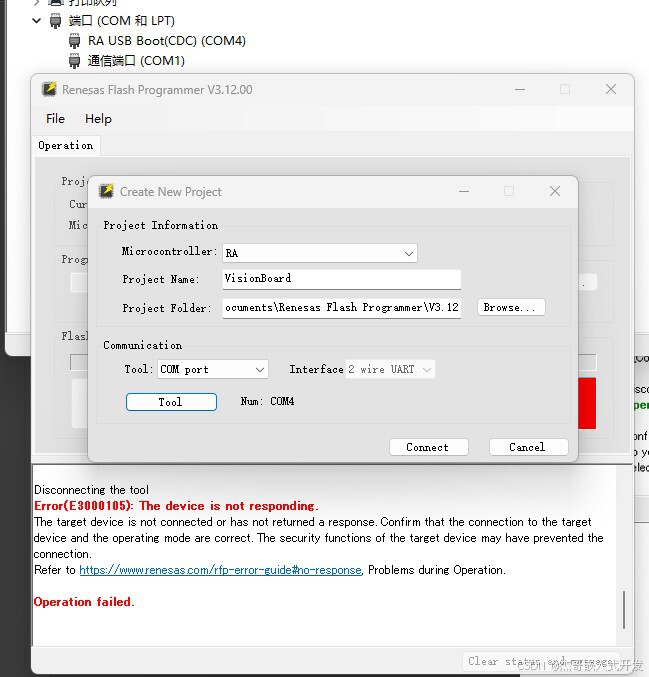Click the Disconnecting the tool log line
The width and height of the screenshot is (649, 677).
point(92,490)
